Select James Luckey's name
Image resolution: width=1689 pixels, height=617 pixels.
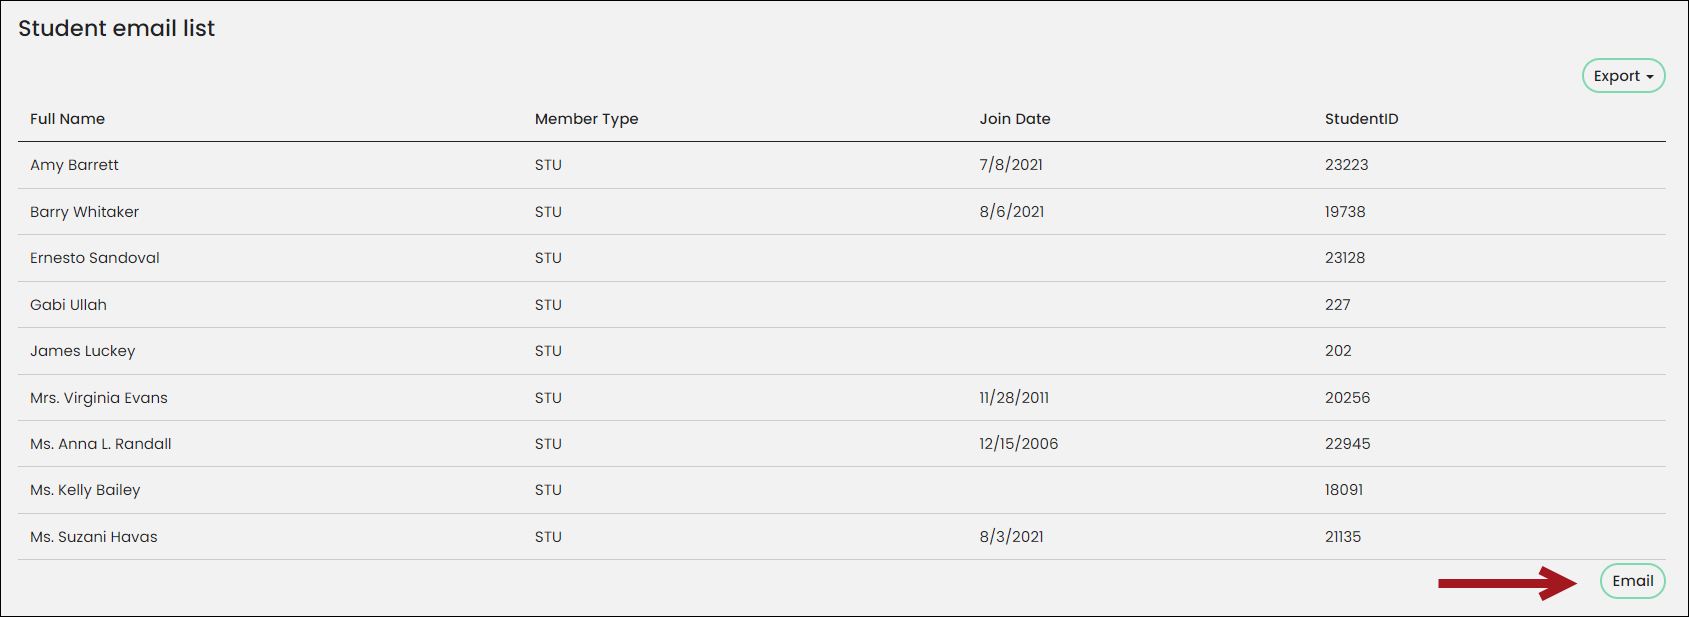pyautogui.click(x=82, y=351)
